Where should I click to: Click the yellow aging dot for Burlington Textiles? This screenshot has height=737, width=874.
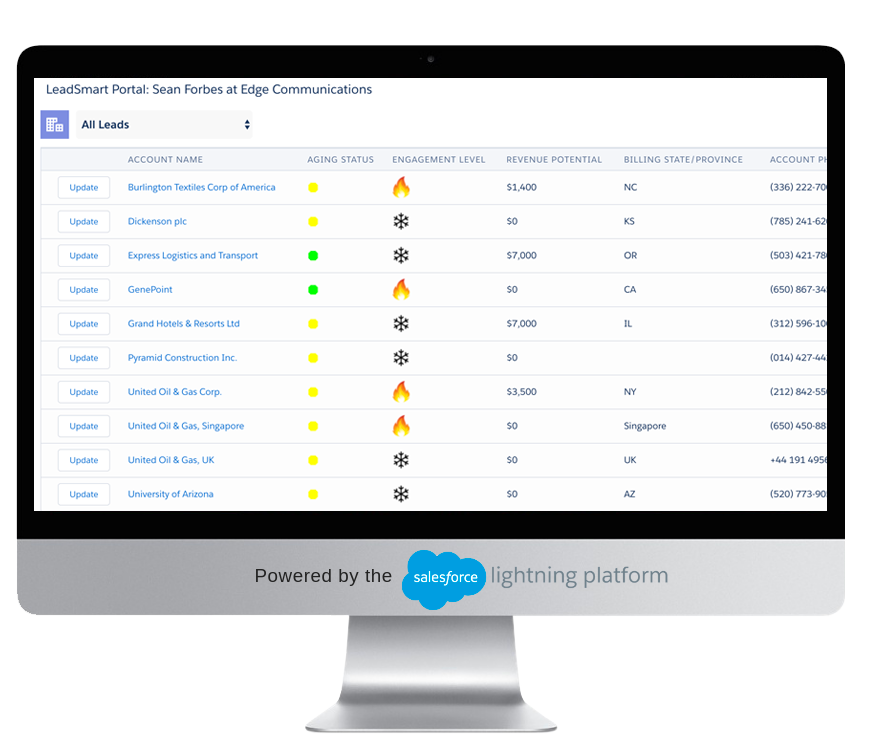click(x=313, y=187)
